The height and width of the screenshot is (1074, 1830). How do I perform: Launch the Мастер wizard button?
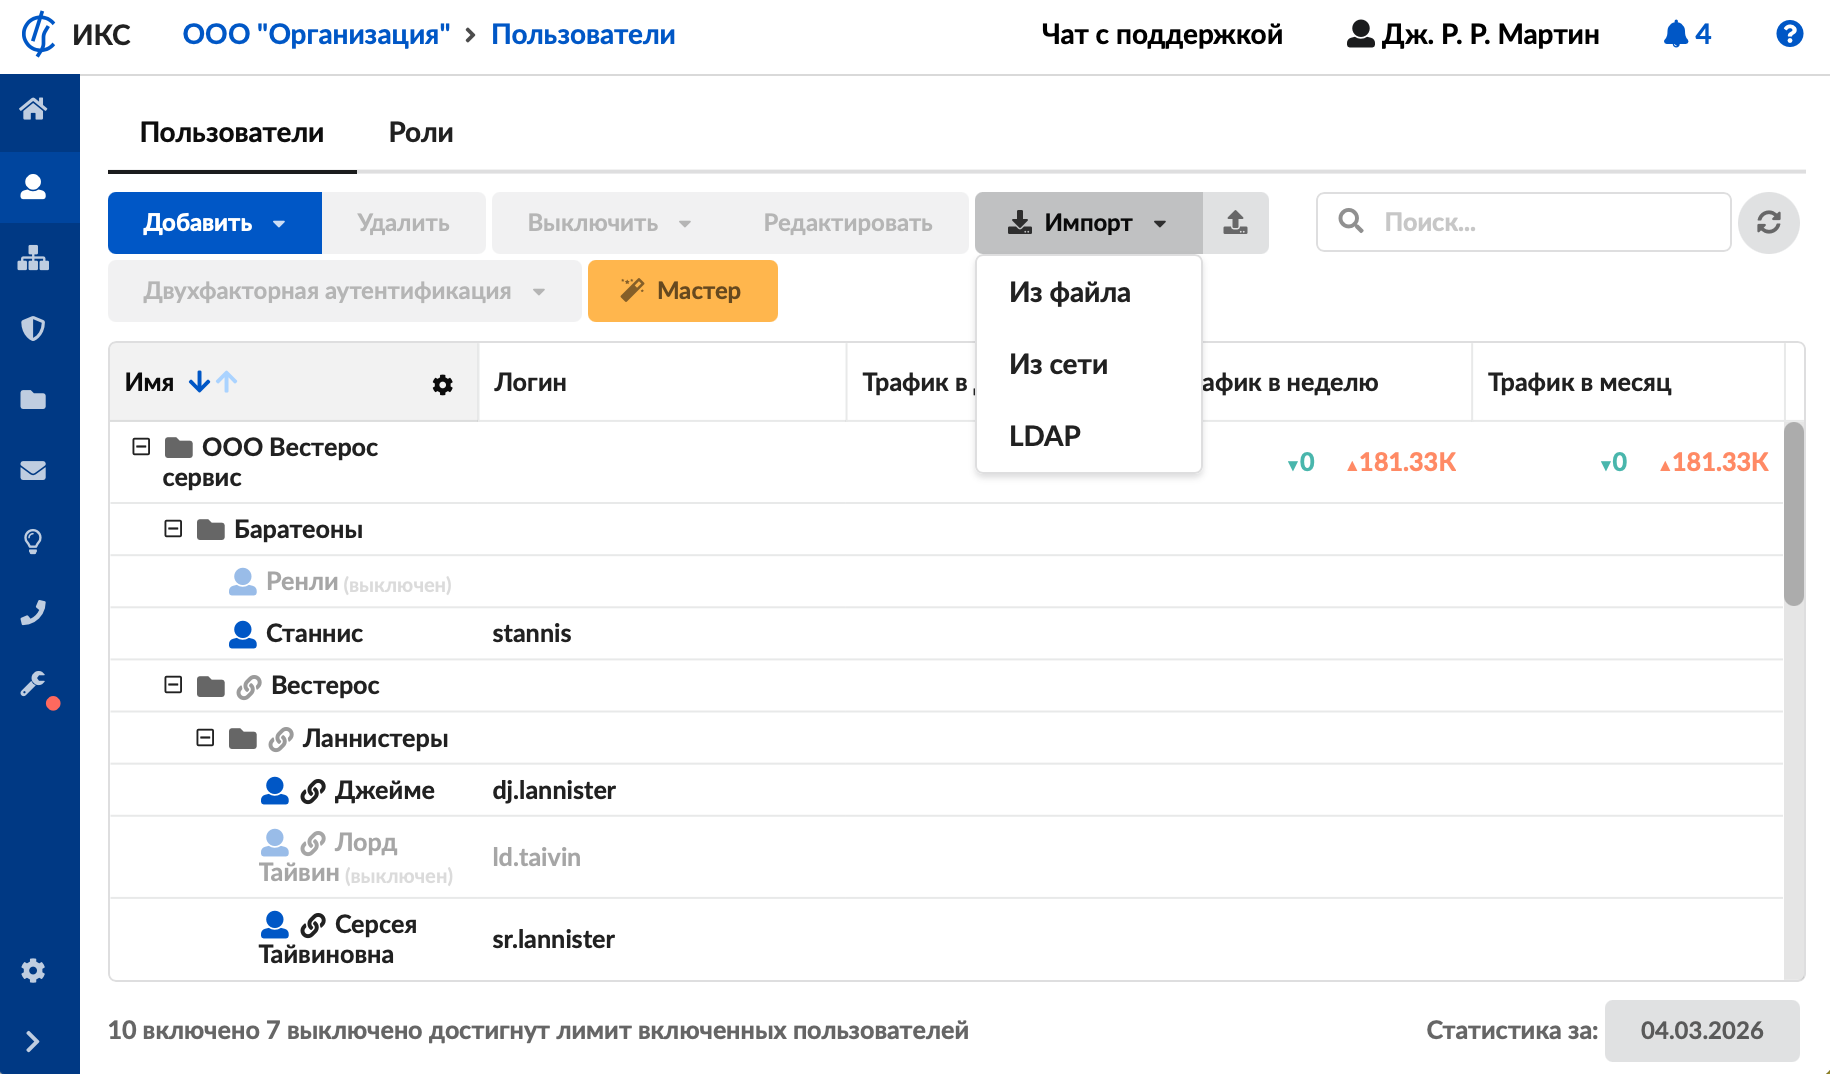click(x=682, y=291)
